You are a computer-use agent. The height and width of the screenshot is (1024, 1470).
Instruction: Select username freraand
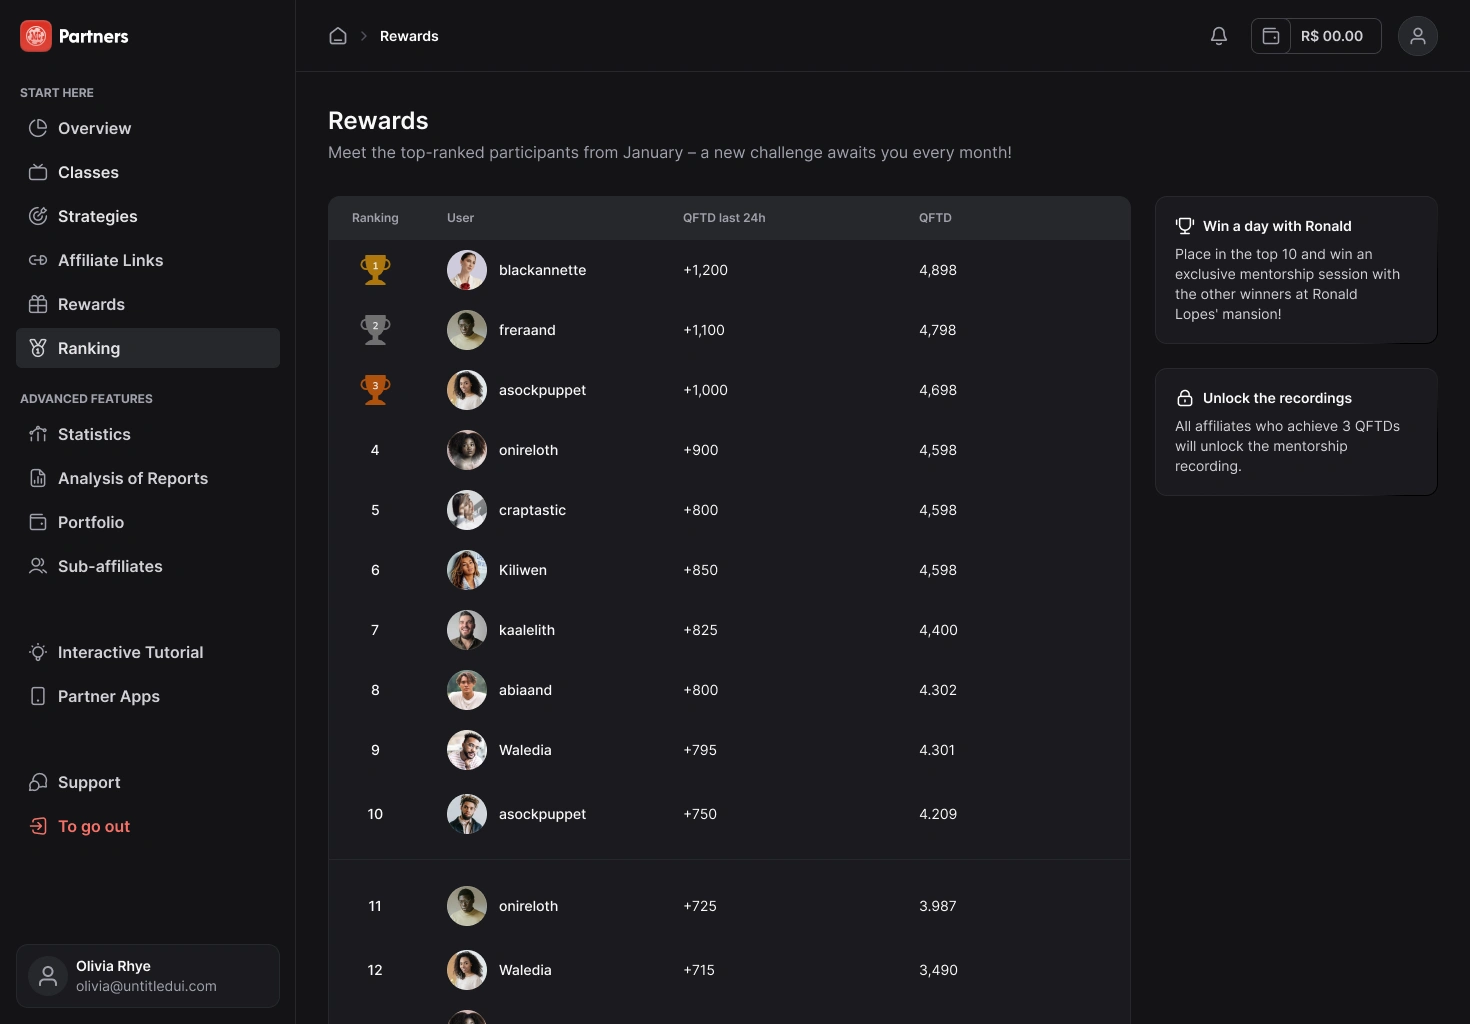click(527, 330)
